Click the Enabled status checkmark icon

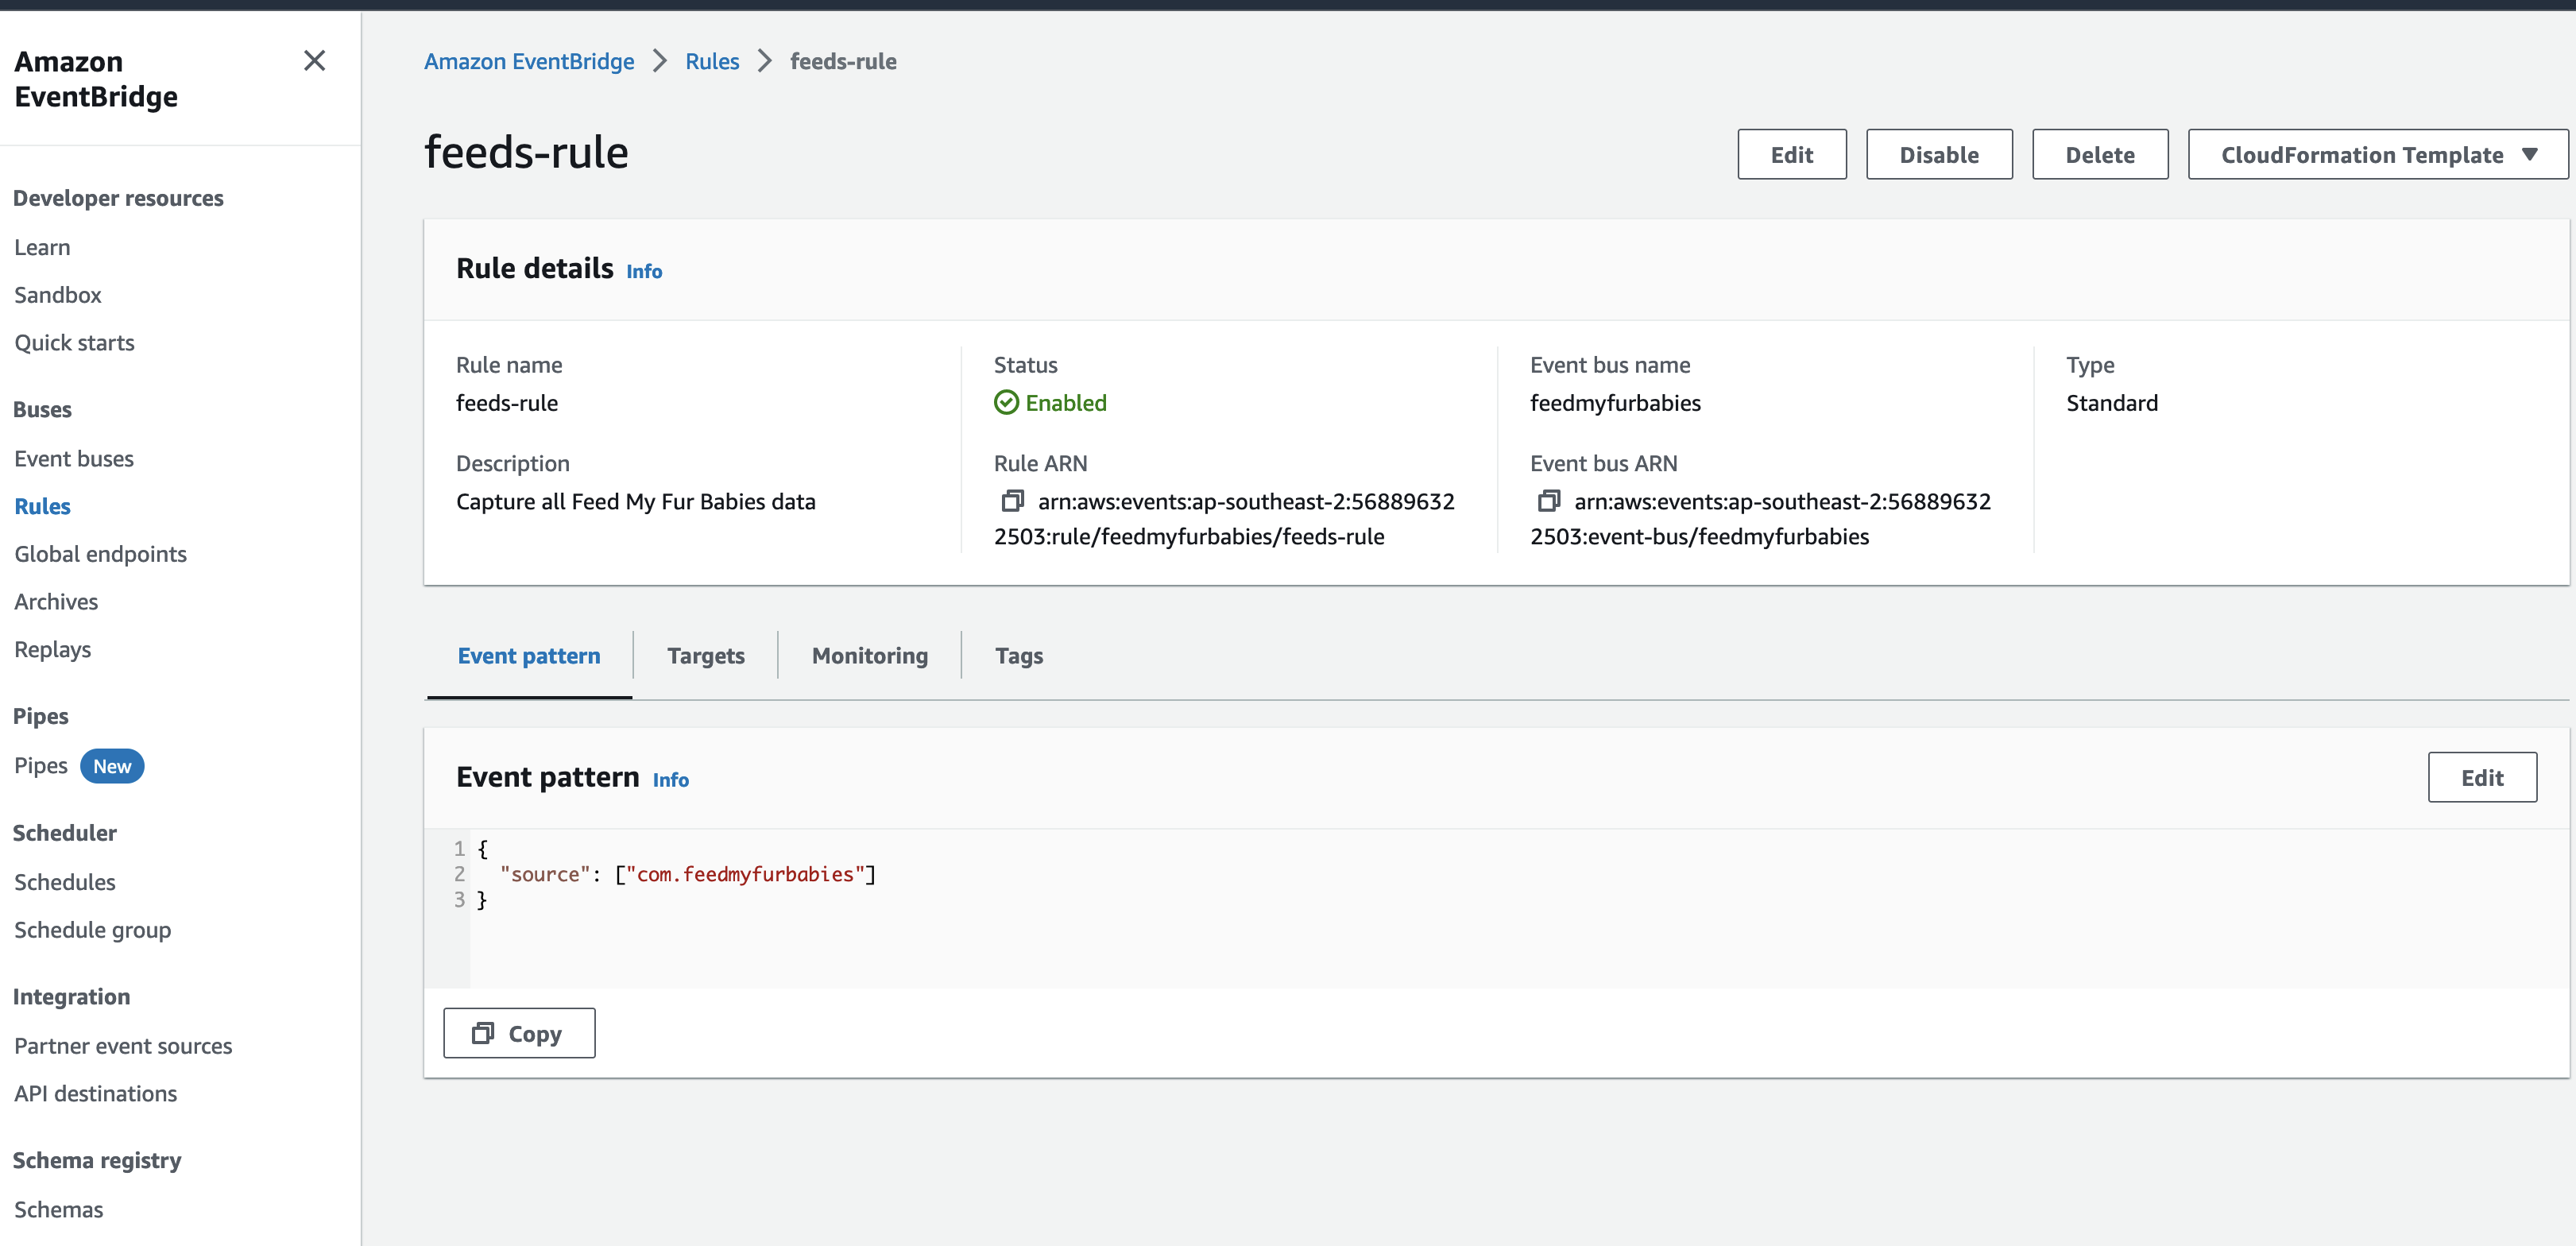pos(1006,402)
